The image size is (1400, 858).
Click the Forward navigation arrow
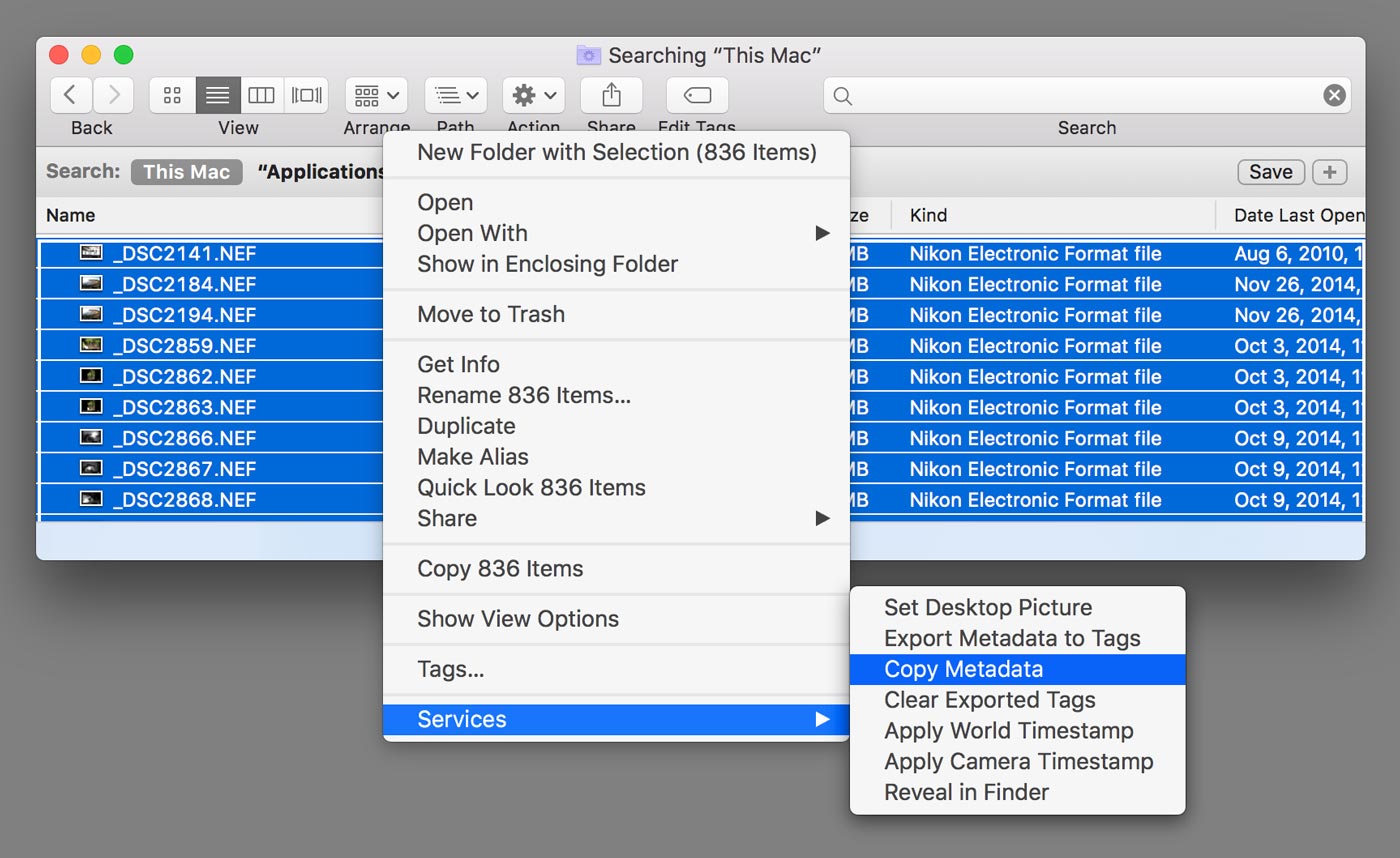point(113,95)
